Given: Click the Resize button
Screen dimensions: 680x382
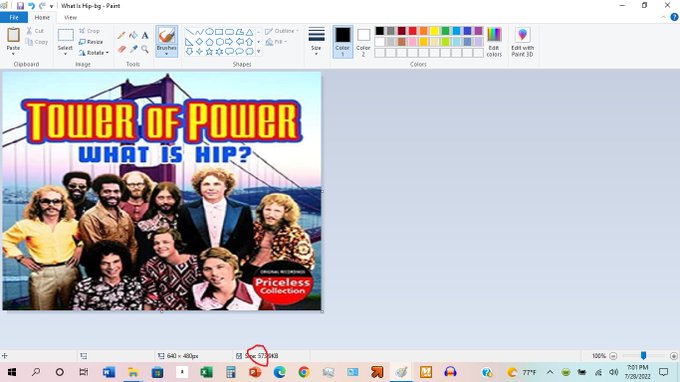Looking at the screenshot, I should tap(91, 42).
